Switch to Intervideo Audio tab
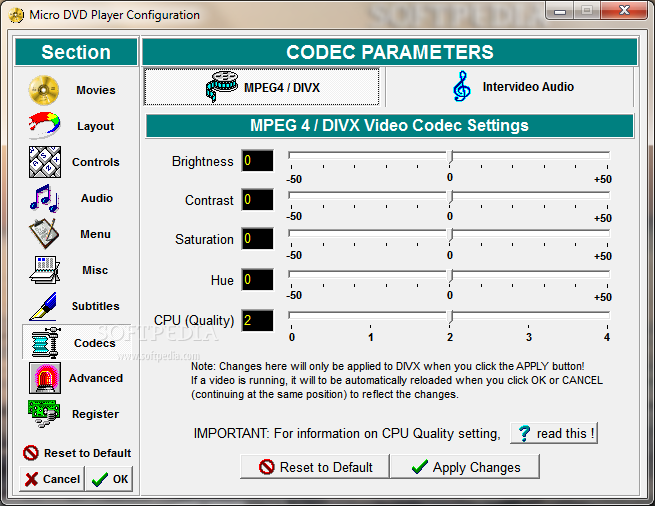655x506 pixels. pyautogui.click(x=510, y=87)
